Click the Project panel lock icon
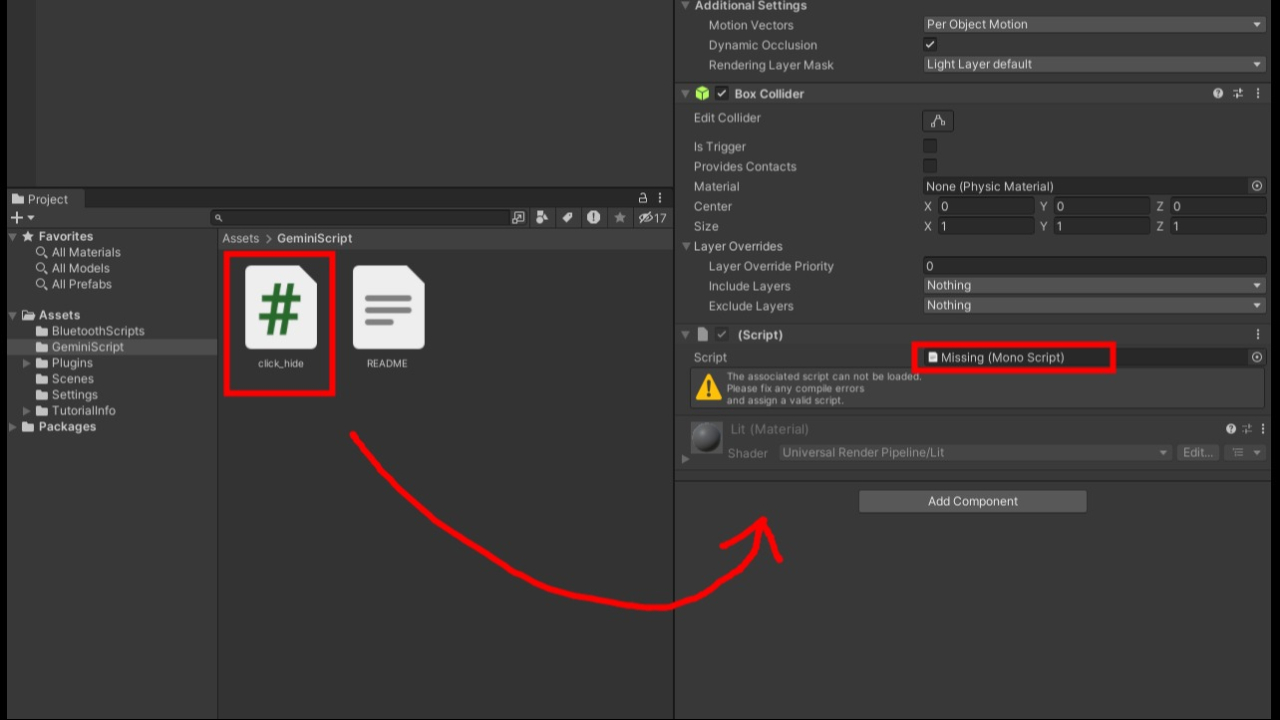This screenshot has width=1280, height=720. 643,199
